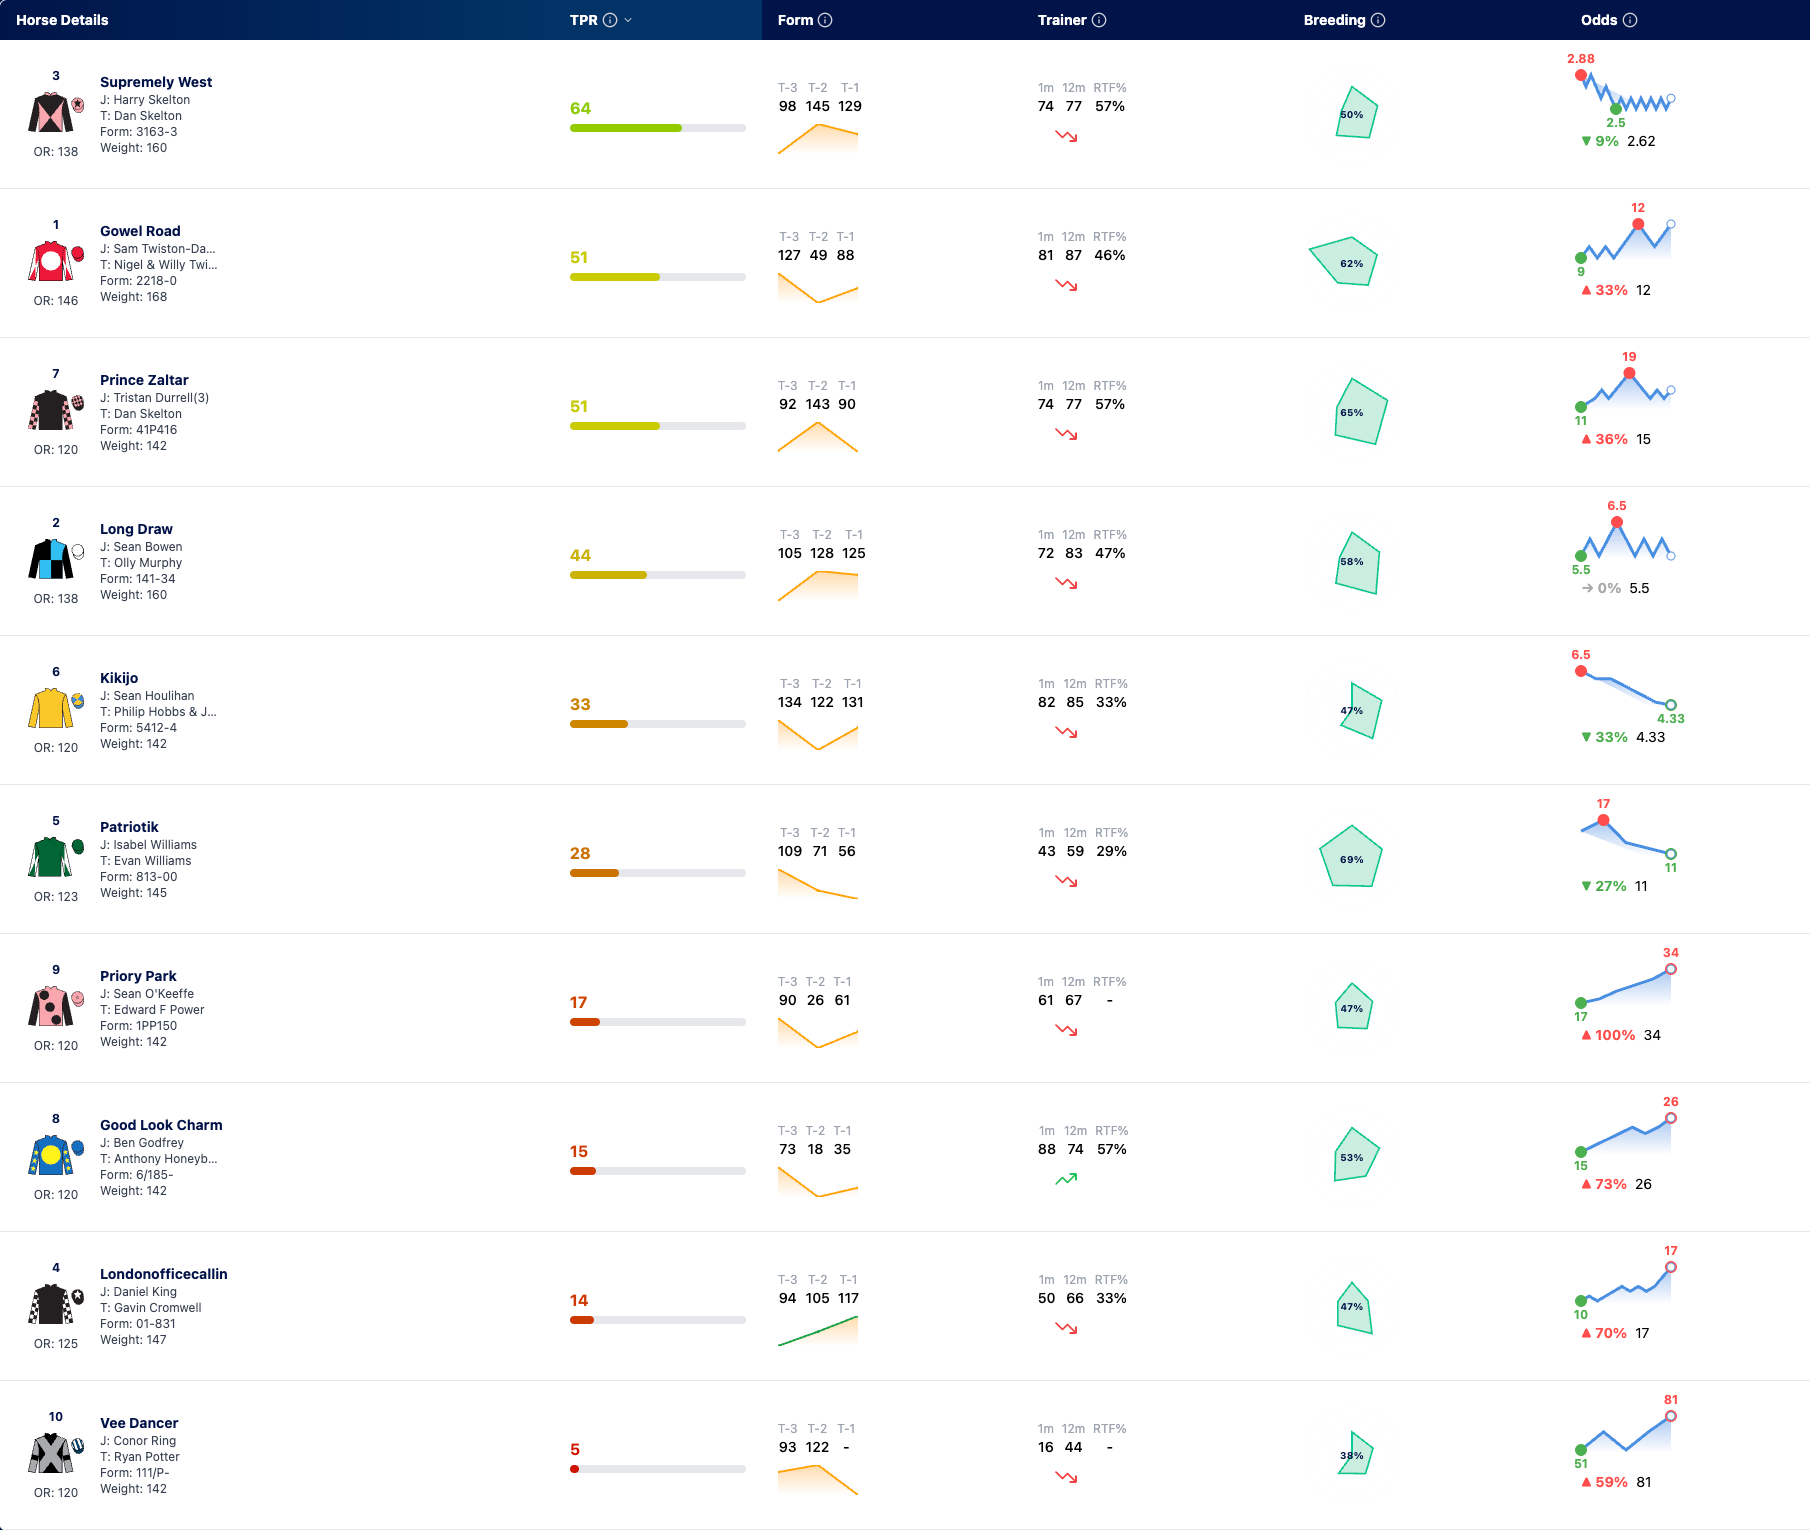1810x1530 pixels.
Task: Click the Trainer column info icon
Action: click(1099, 20)
